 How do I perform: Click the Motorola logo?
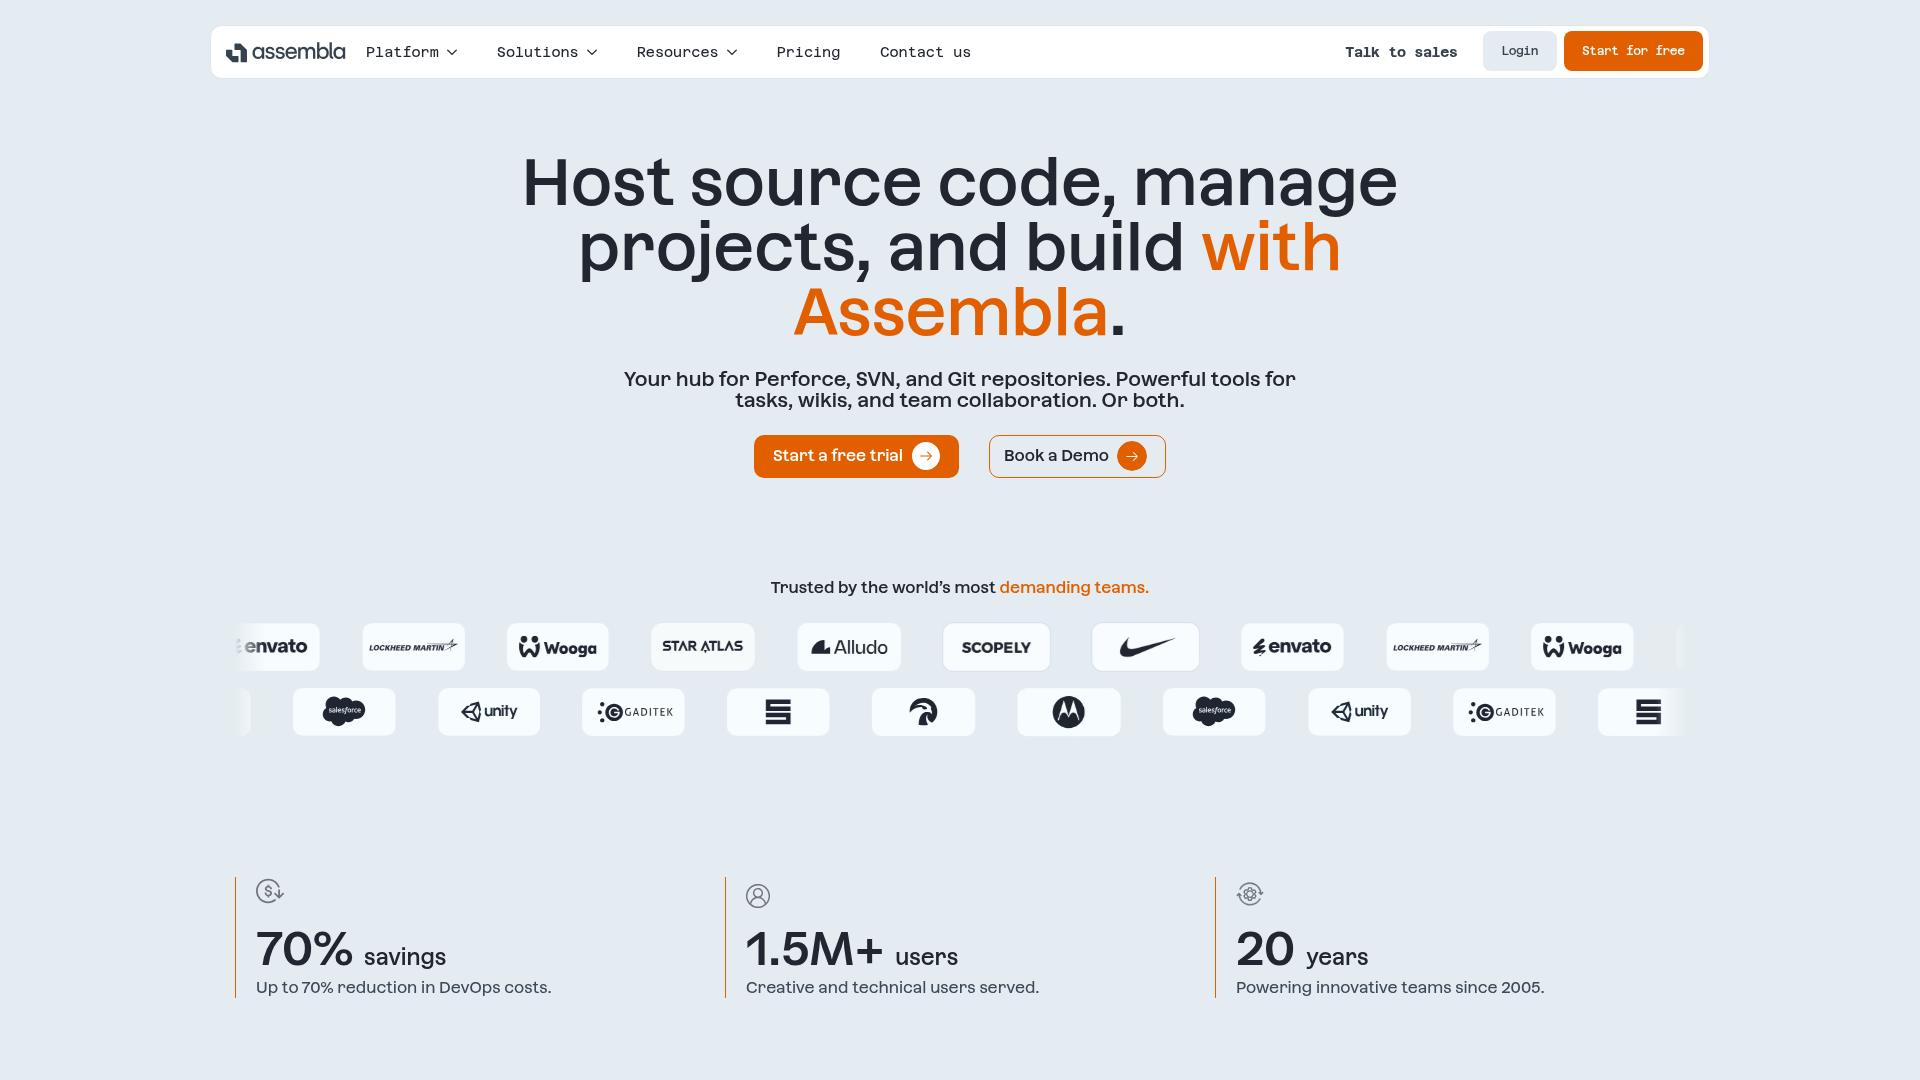[x=1068, y=711]
